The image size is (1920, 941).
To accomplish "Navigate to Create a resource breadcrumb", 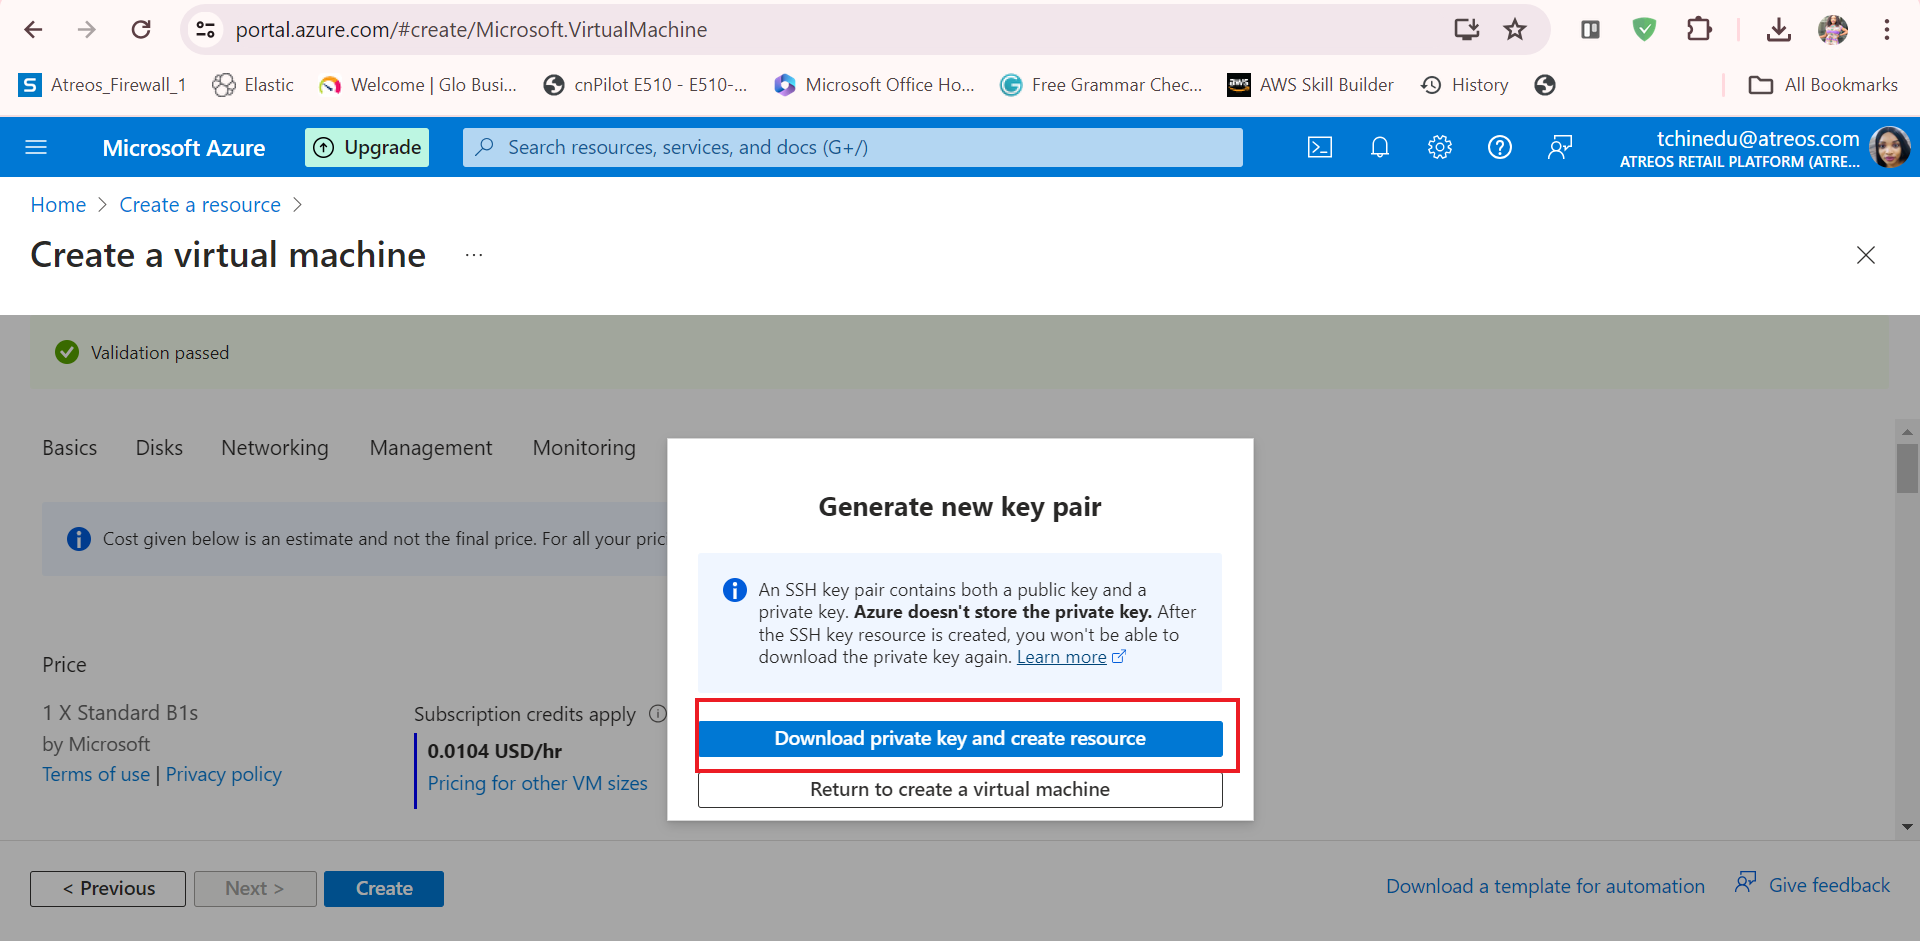I will (200, 205).
